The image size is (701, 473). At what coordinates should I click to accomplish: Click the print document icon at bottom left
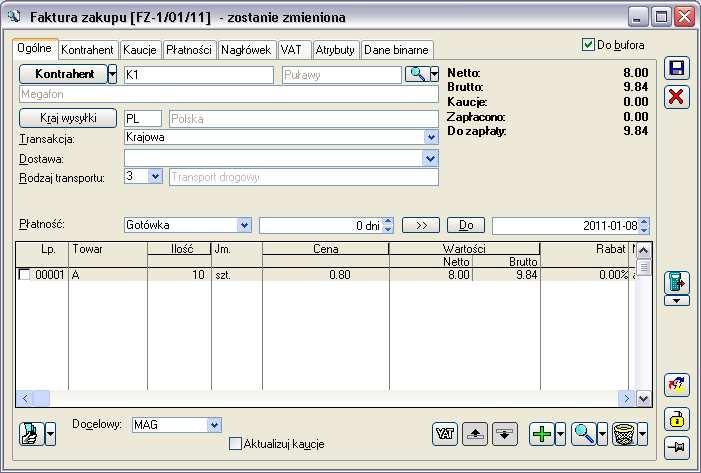coord(32,434)
